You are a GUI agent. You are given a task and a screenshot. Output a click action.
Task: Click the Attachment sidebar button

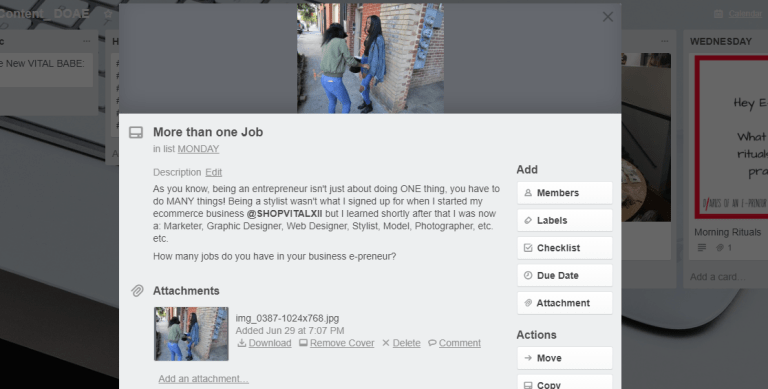tap(565, 303)
